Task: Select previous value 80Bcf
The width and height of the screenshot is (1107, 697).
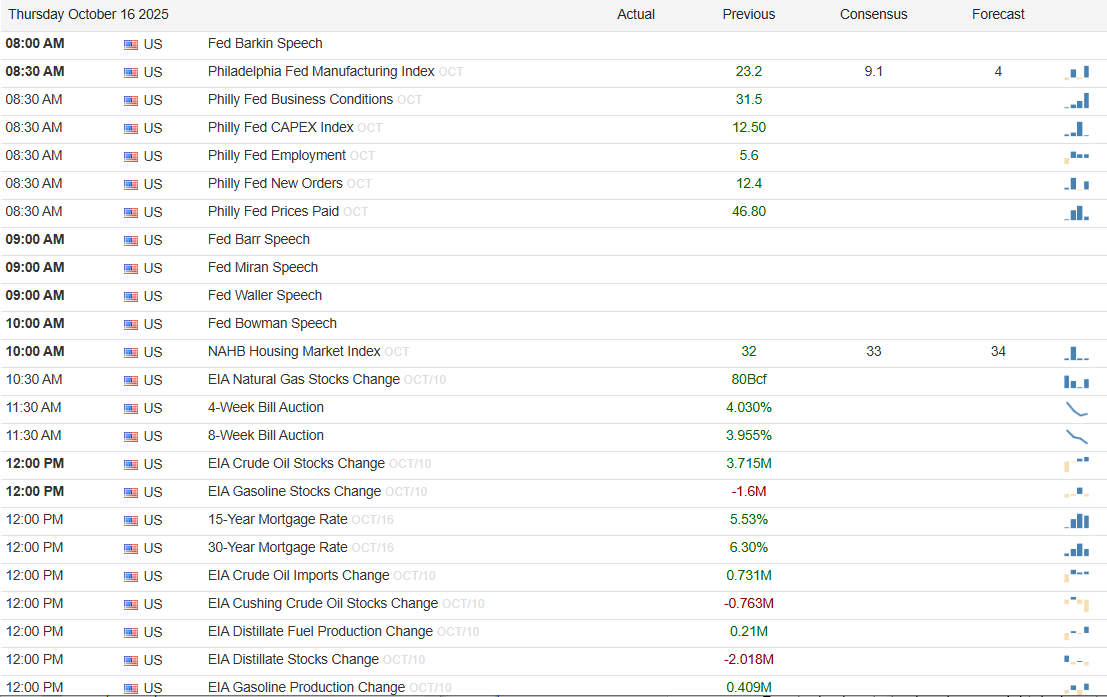Action: coord(748,379)
